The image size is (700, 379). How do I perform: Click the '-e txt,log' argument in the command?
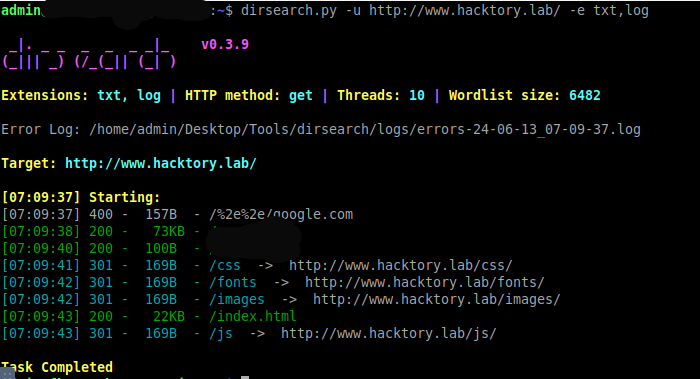tap(609, 10)
